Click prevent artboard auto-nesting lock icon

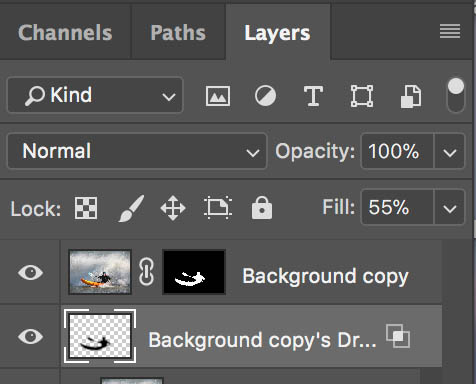tap(218, 208)
